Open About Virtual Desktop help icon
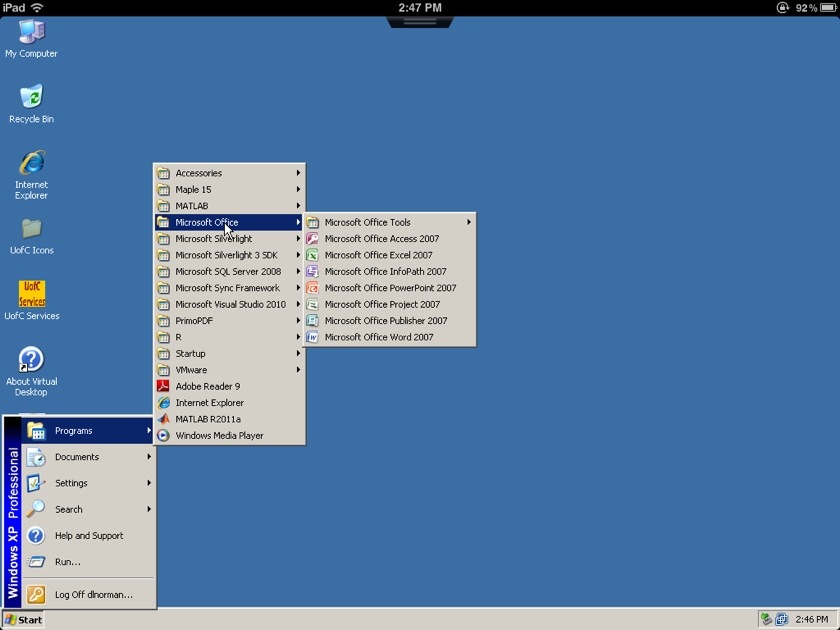 [31, 361]
